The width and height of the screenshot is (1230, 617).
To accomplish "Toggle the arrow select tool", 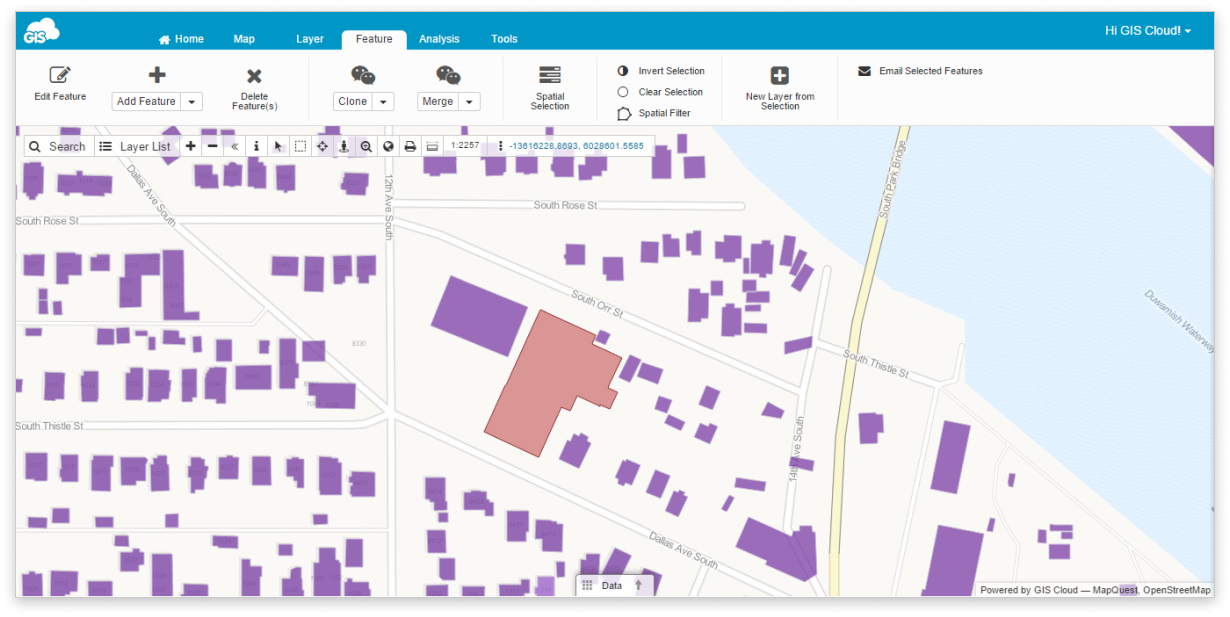I will 277,146.
